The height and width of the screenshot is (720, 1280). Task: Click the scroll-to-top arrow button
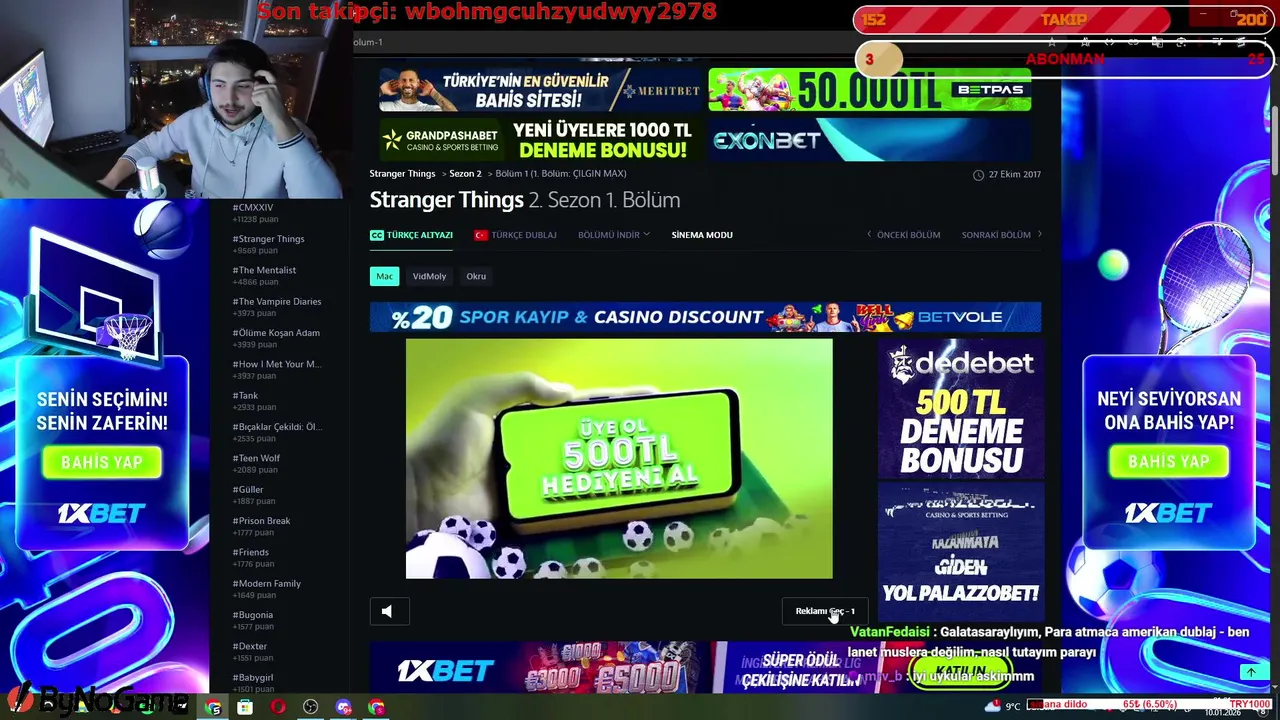(1250, 673)
